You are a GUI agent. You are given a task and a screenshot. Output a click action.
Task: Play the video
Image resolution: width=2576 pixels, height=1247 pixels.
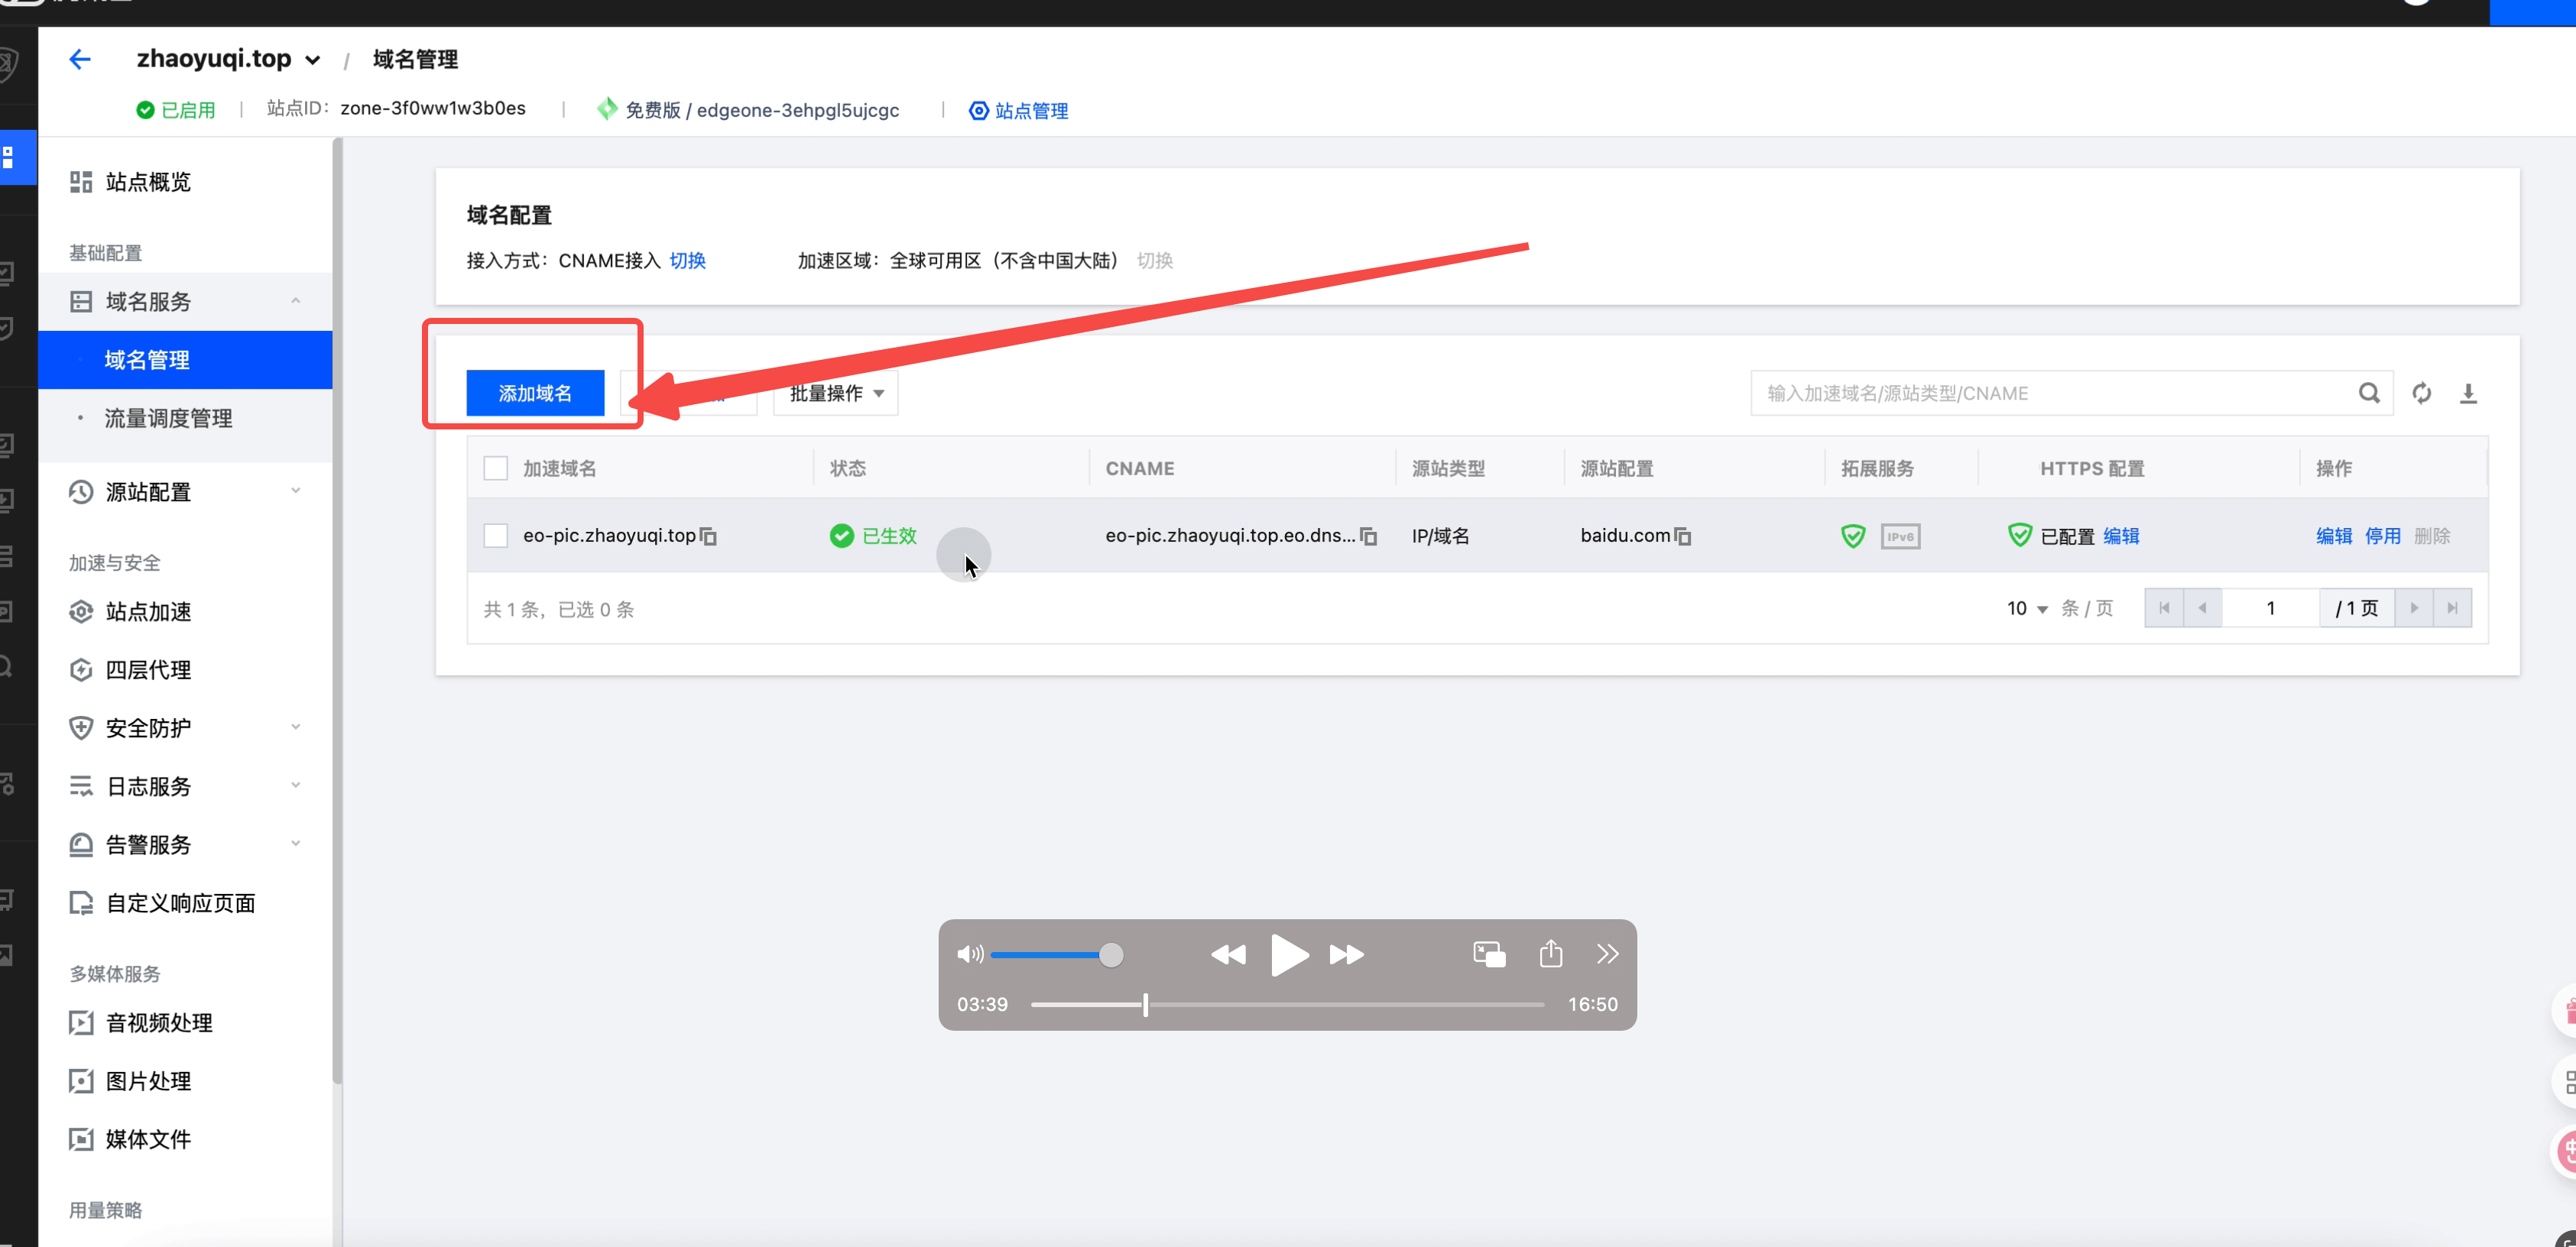[1289, 955]
